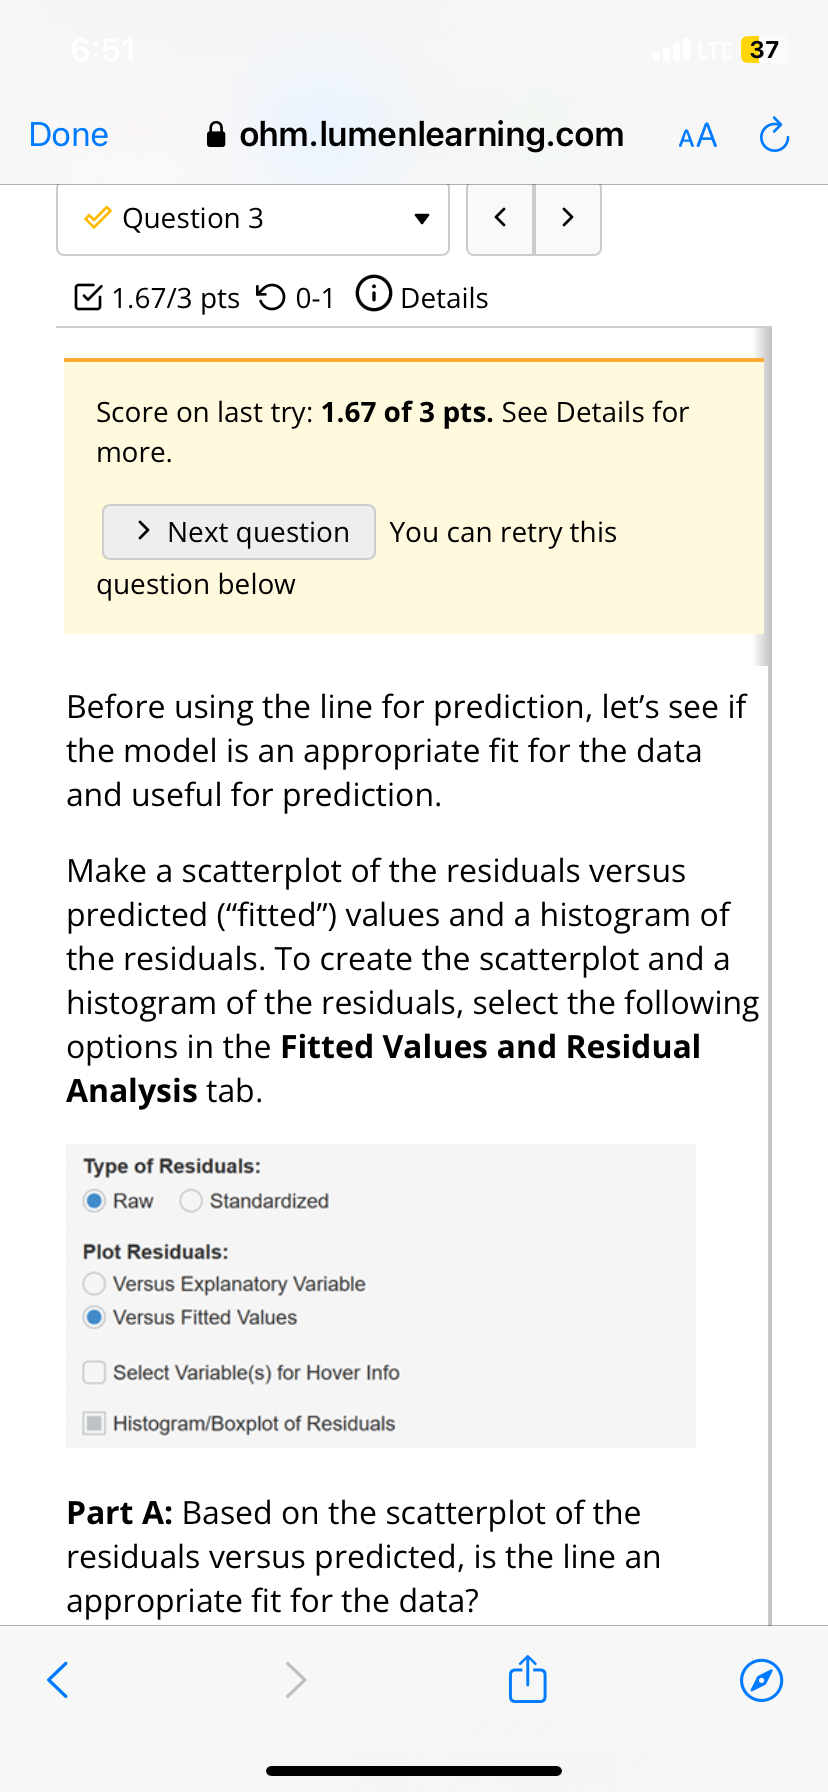828x1792 pixels.
Task: Tap the checkmark score icon before 1.67/3 pts
Action: pos(87,296)
